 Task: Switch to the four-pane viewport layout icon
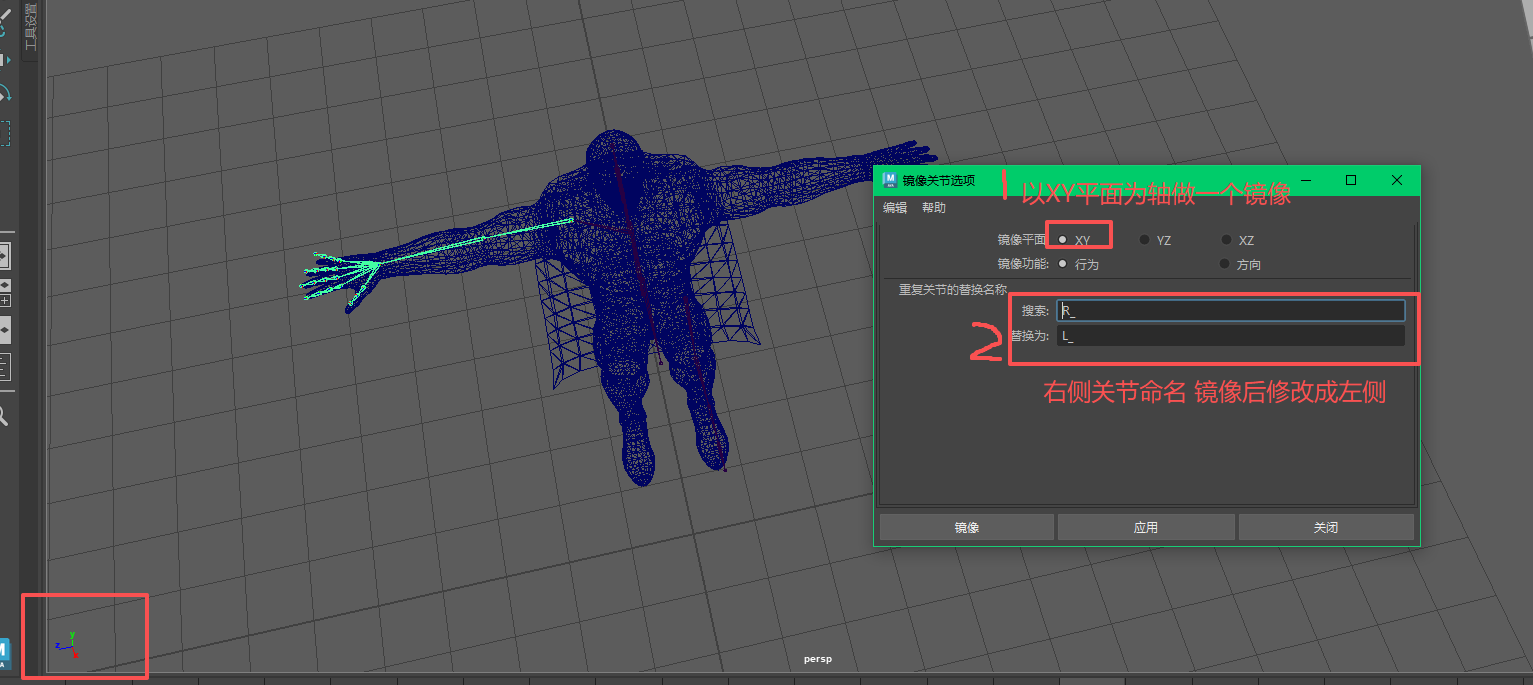[x=4, y=293]
